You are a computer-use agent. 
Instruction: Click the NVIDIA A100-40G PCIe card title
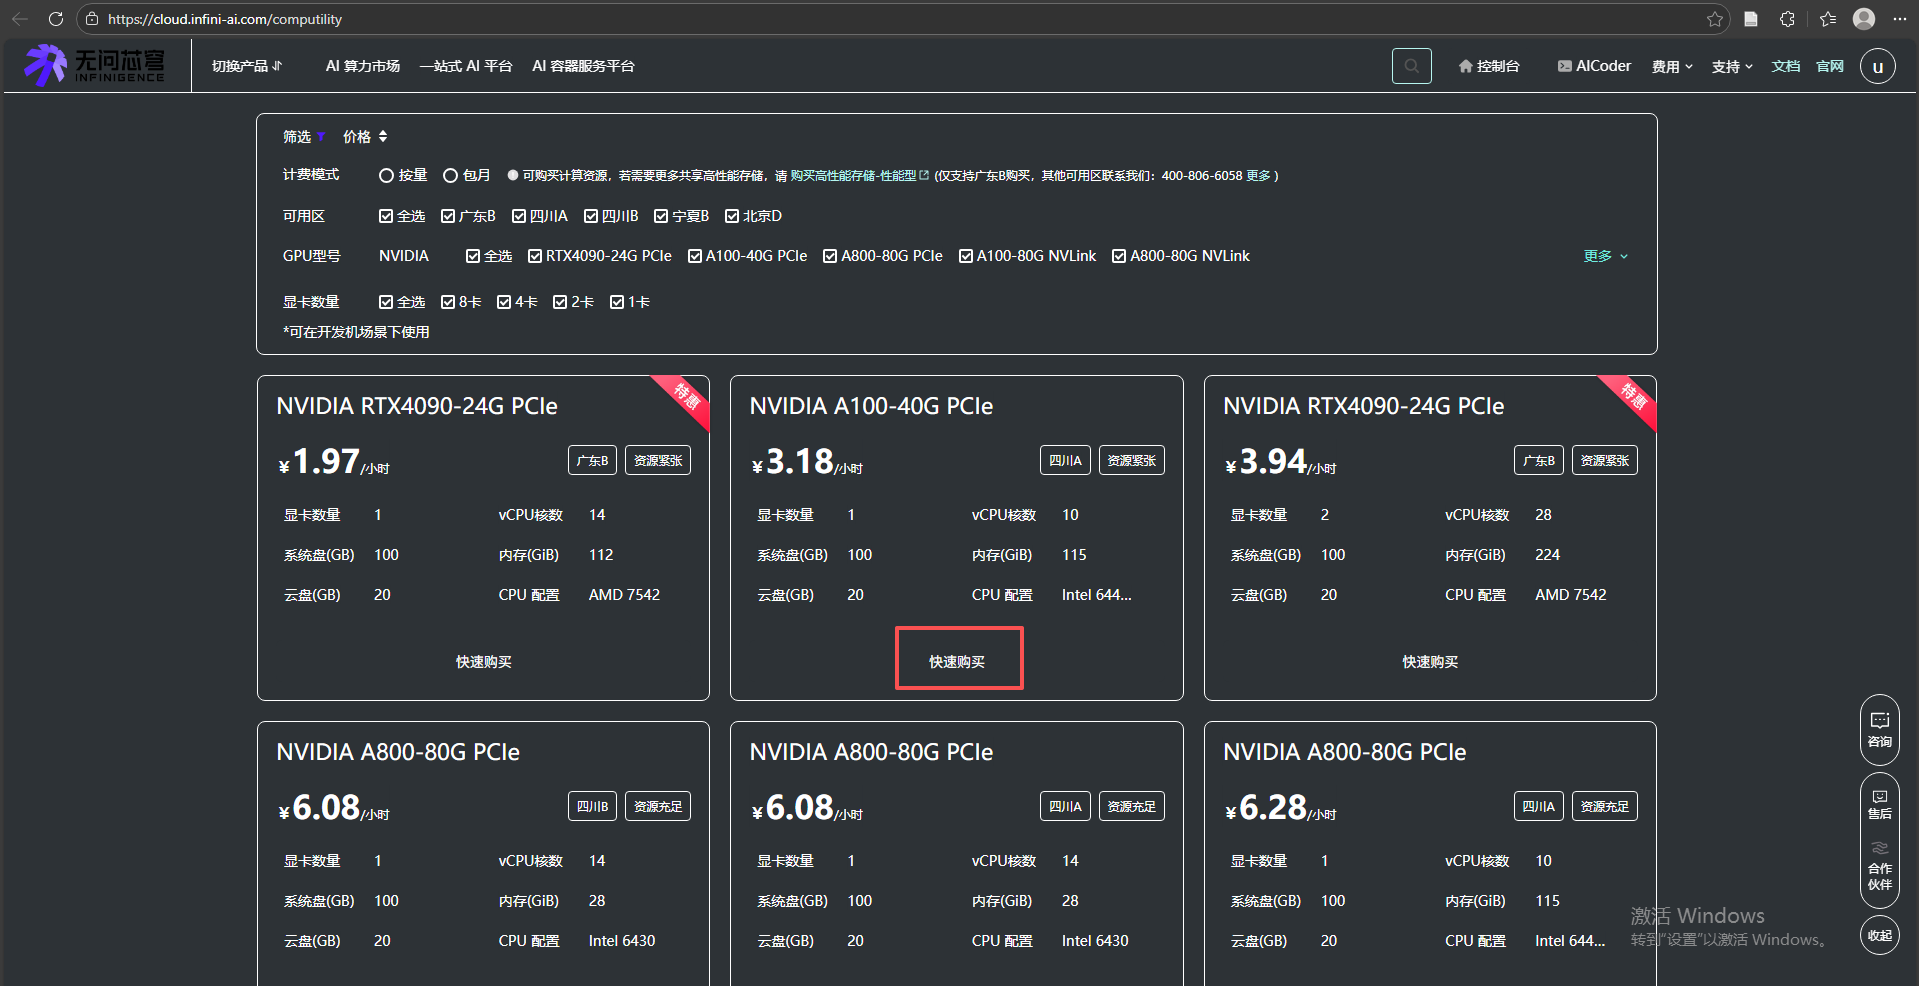[x=871, y=406]
